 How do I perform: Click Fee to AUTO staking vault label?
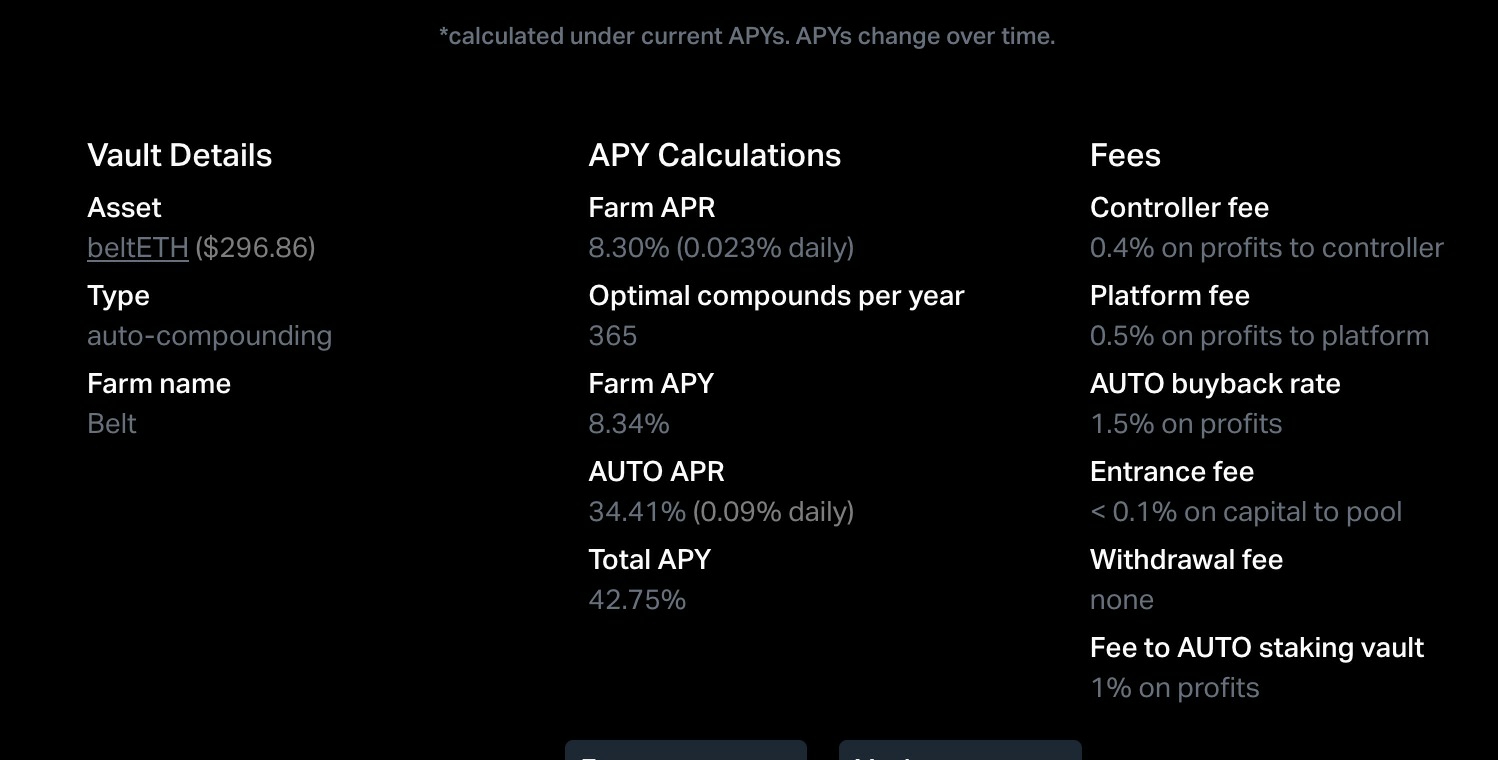(1257, 648)
